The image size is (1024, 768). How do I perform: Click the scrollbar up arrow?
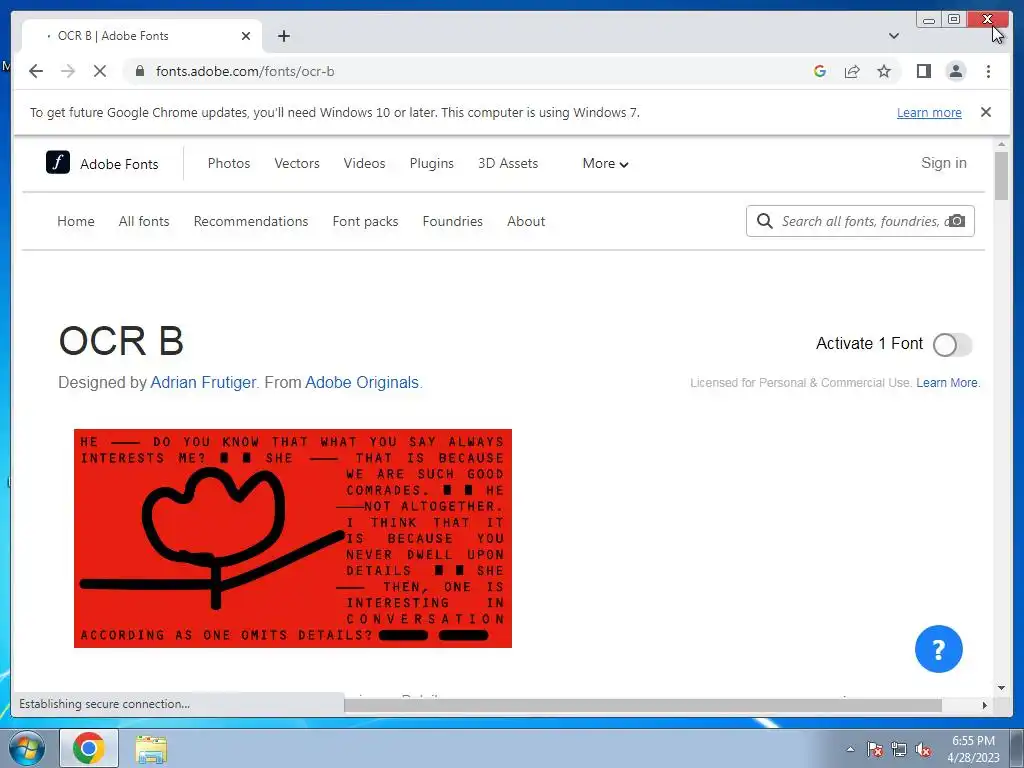click(1001, 144)
